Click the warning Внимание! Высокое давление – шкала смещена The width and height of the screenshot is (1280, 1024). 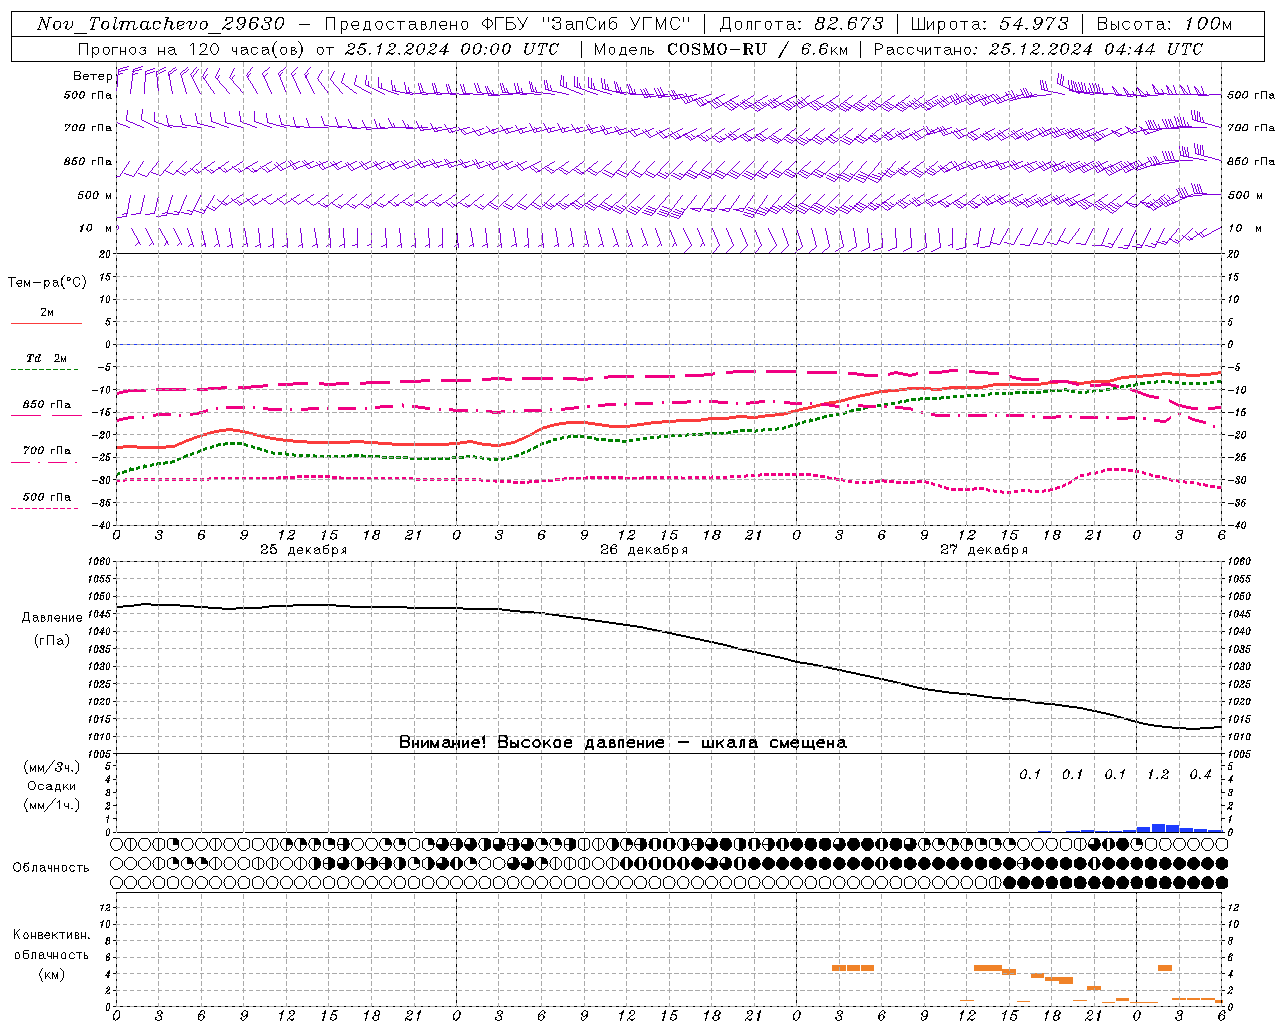click(x=623, y=742)
